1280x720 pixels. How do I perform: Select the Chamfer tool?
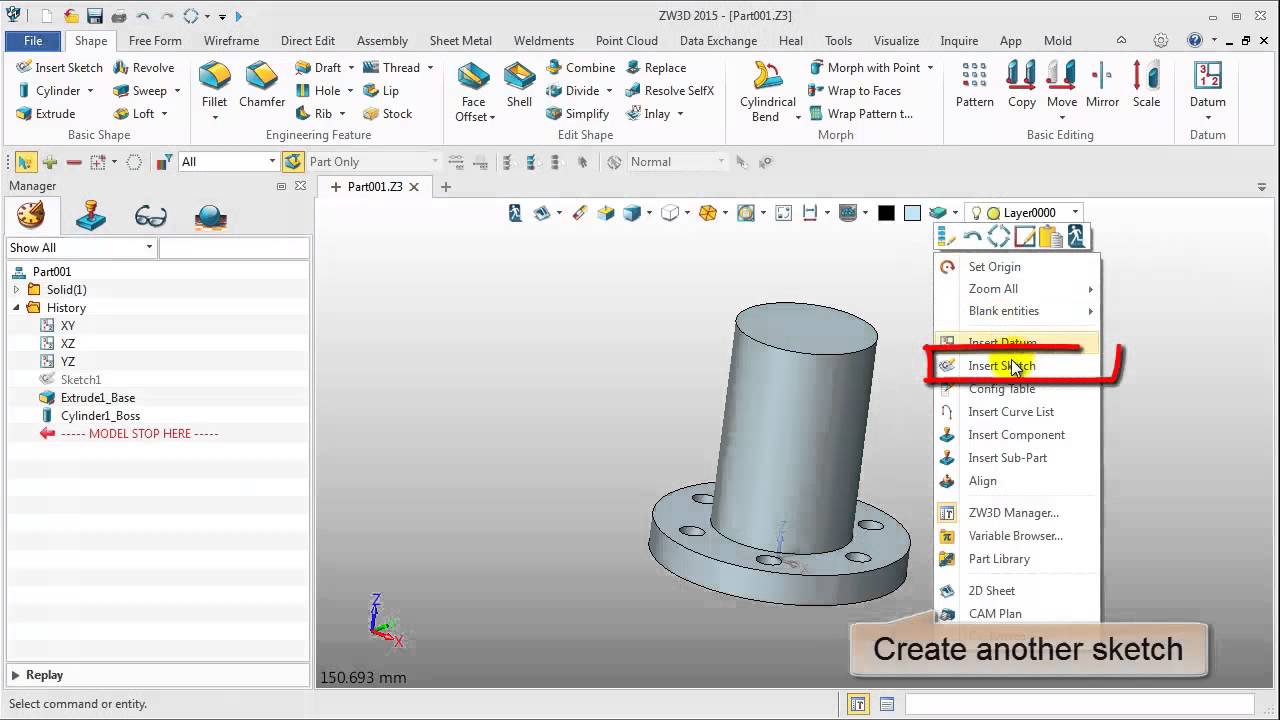click(262, 86)
